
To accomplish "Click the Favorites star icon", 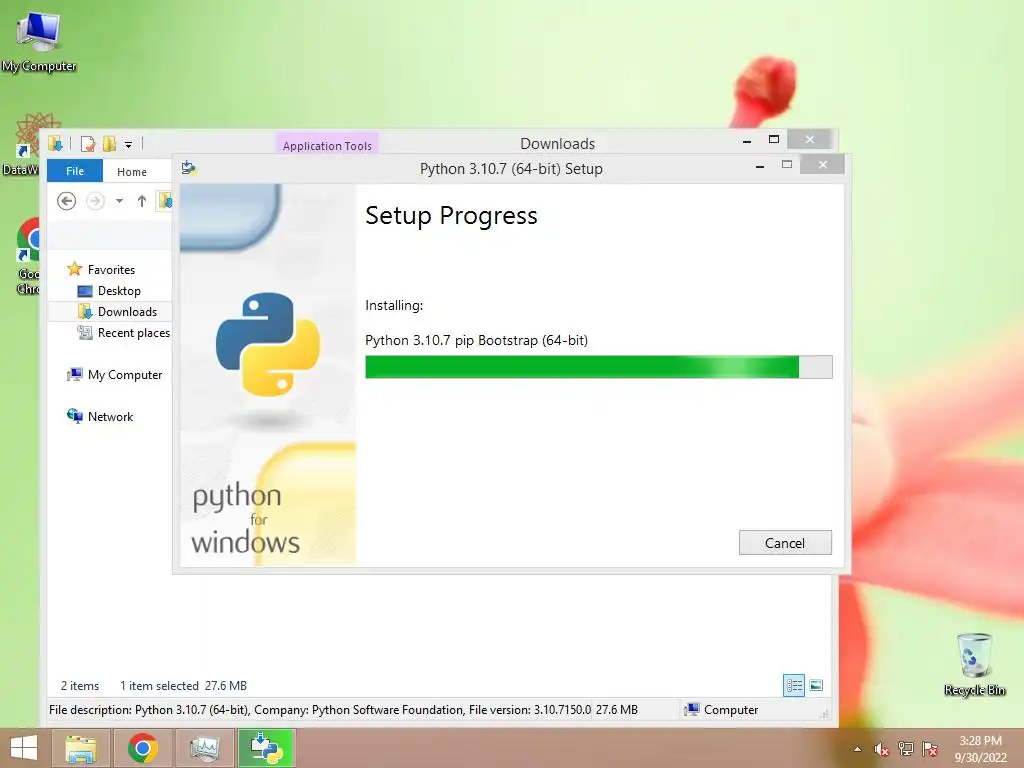I will pyautogui.click(x=74, y=269).
